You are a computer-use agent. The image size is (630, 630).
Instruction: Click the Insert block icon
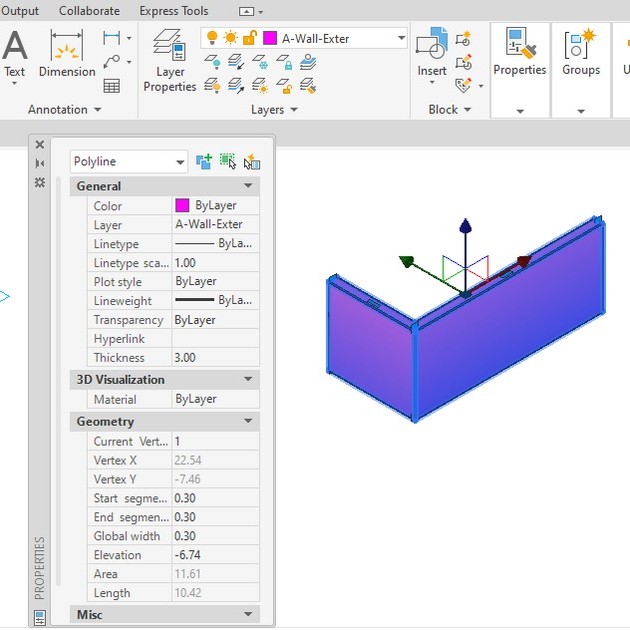click(x=432, y=44)
